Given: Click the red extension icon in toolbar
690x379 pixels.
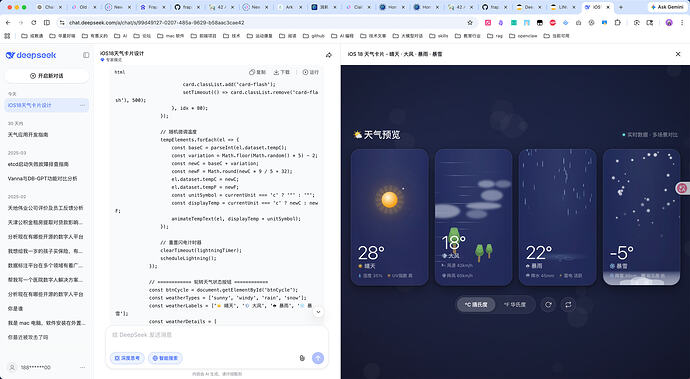Looking at the screenshot, I should click(553, 22).
